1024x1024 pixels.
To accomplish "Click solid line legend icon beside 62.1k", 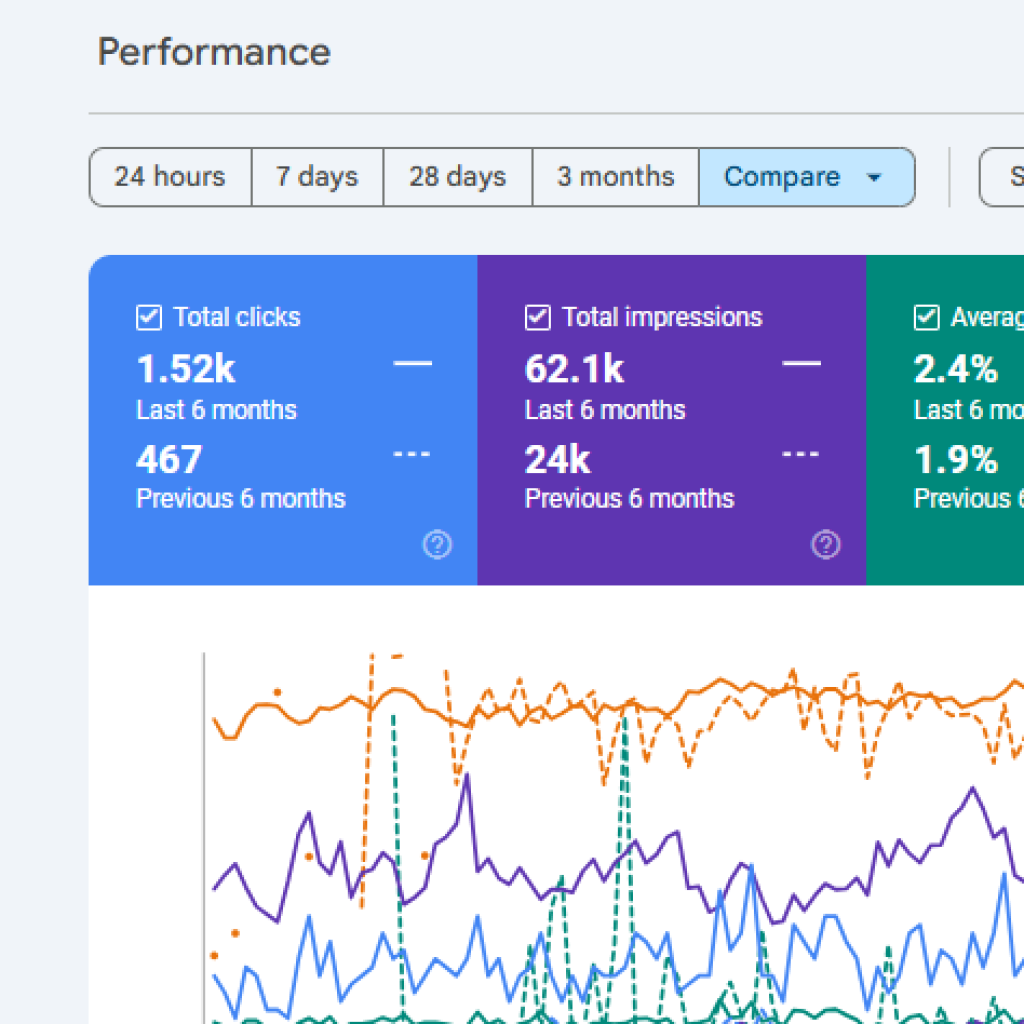I will click(x=801, y=363).
